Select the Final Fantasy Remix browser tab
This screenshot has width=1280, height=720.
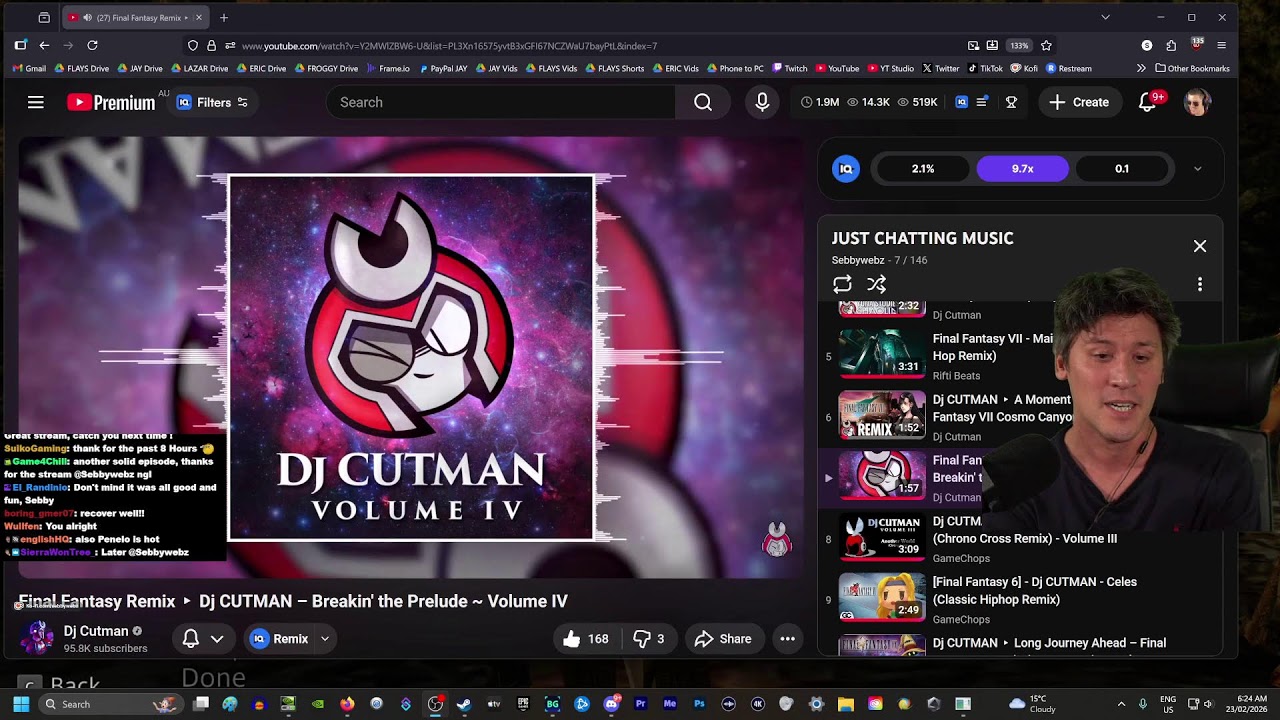[x=134, y=17]
